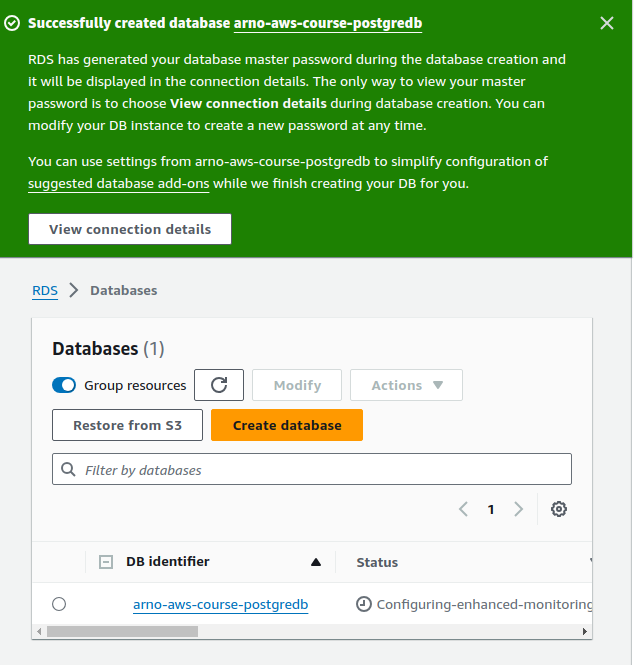638x665 pixels.
Task: Click the Create database button
Action: point(287,425)
